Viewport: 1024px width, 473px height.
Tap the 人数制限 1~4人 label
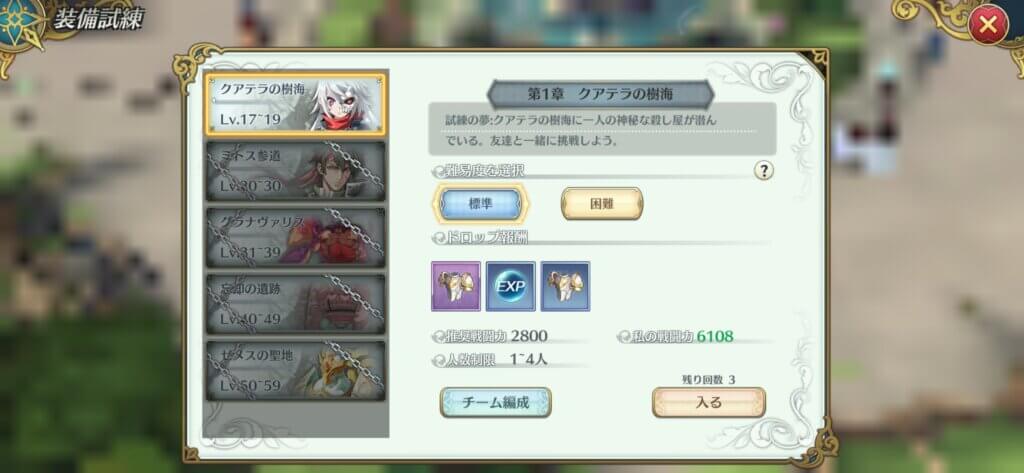pos(494,360)
